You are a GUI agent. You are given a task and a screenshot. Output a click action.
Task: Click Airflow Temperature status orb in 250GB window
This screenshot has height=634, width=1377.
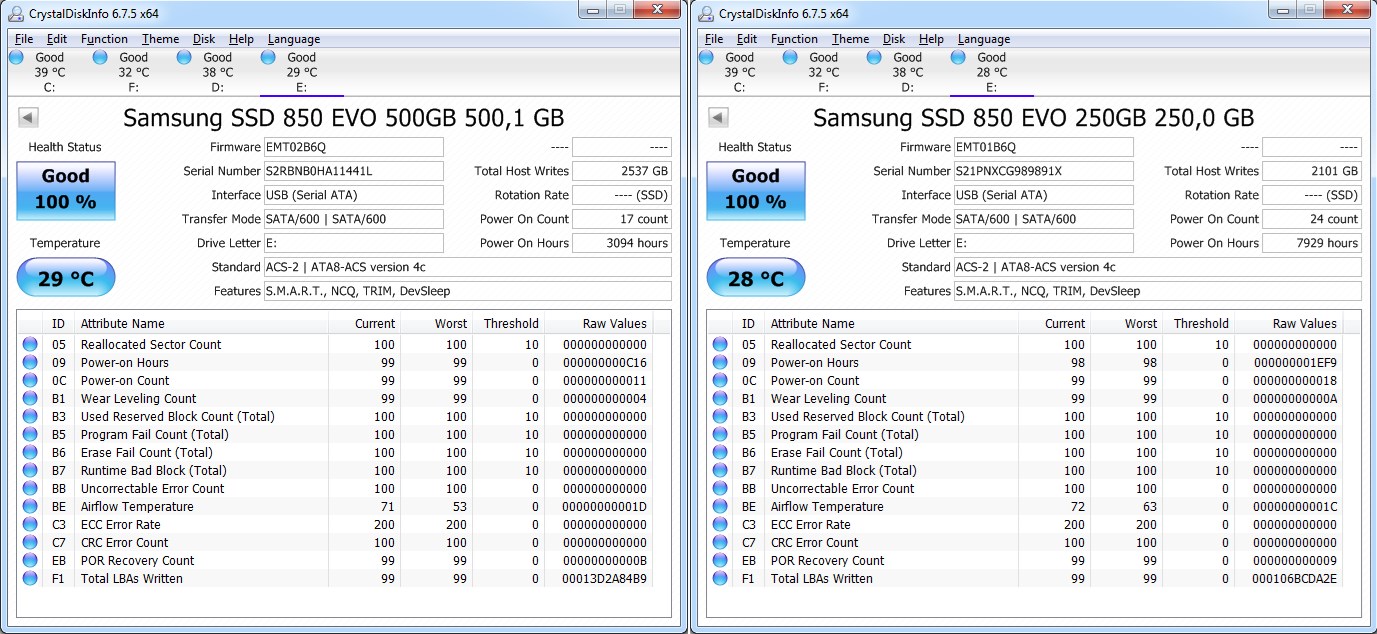click(x=720, y=507)
